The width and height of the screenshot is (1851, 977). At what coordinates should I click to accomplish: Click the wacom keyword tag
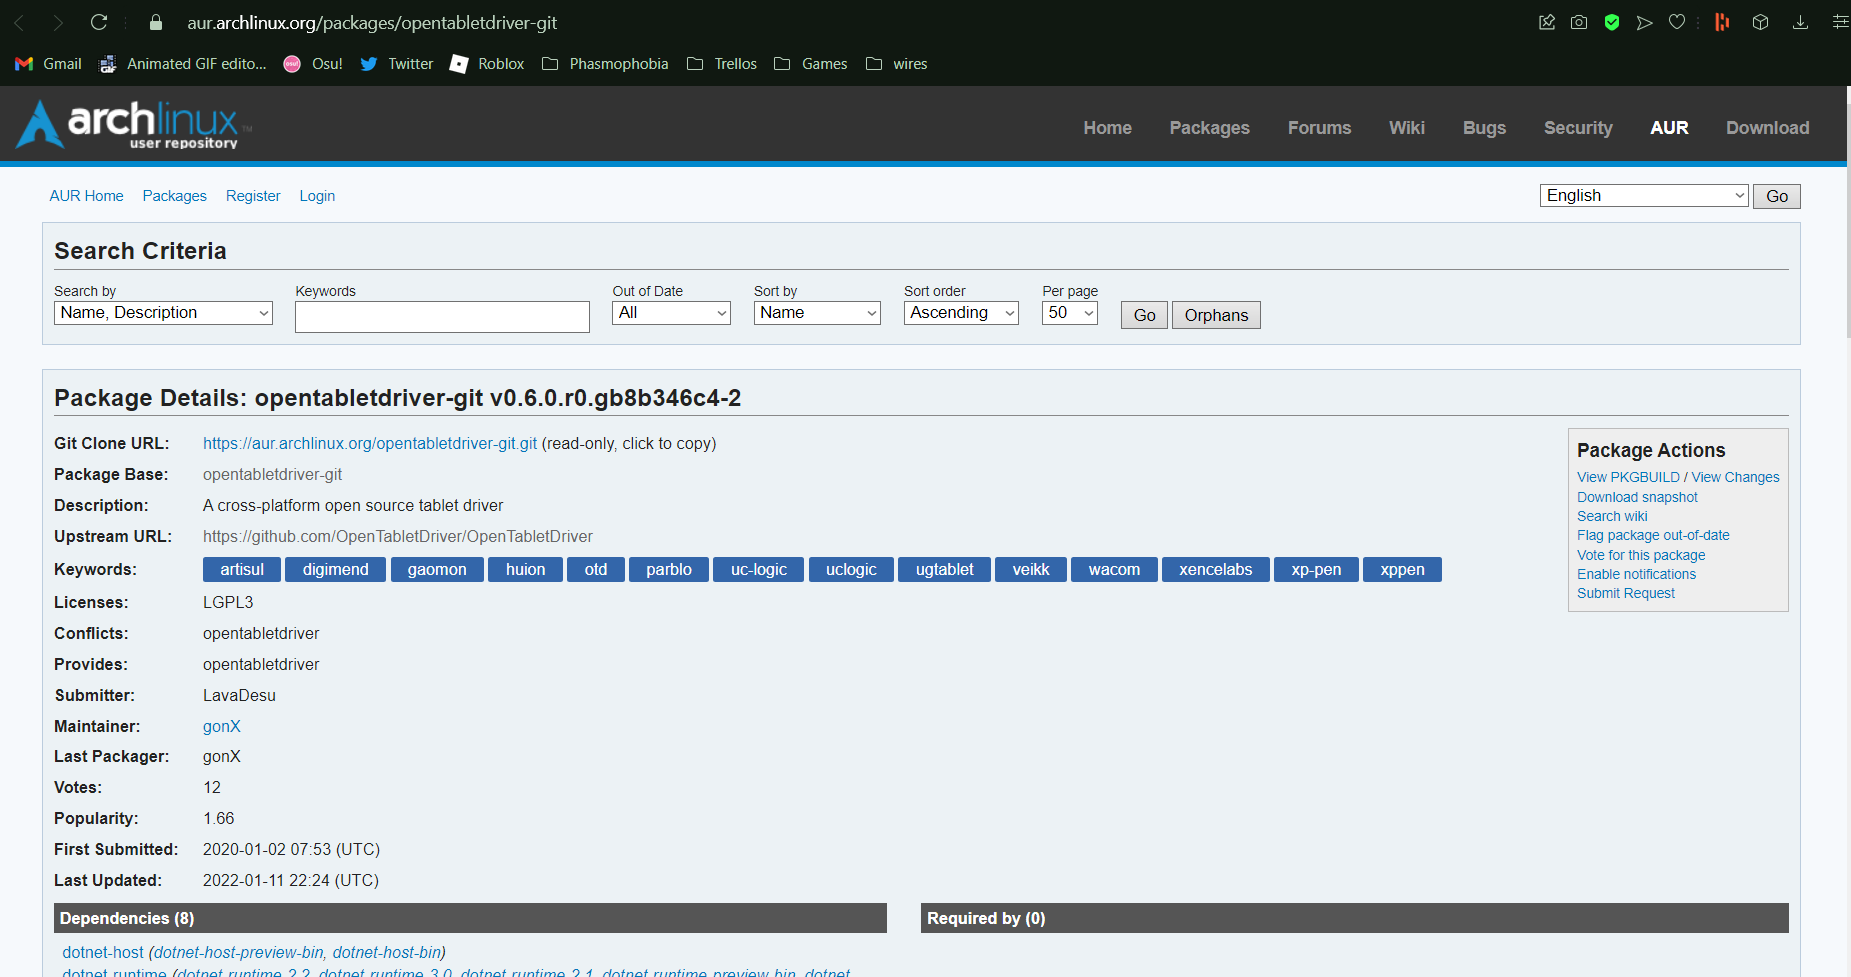(x=1113, y=569)
